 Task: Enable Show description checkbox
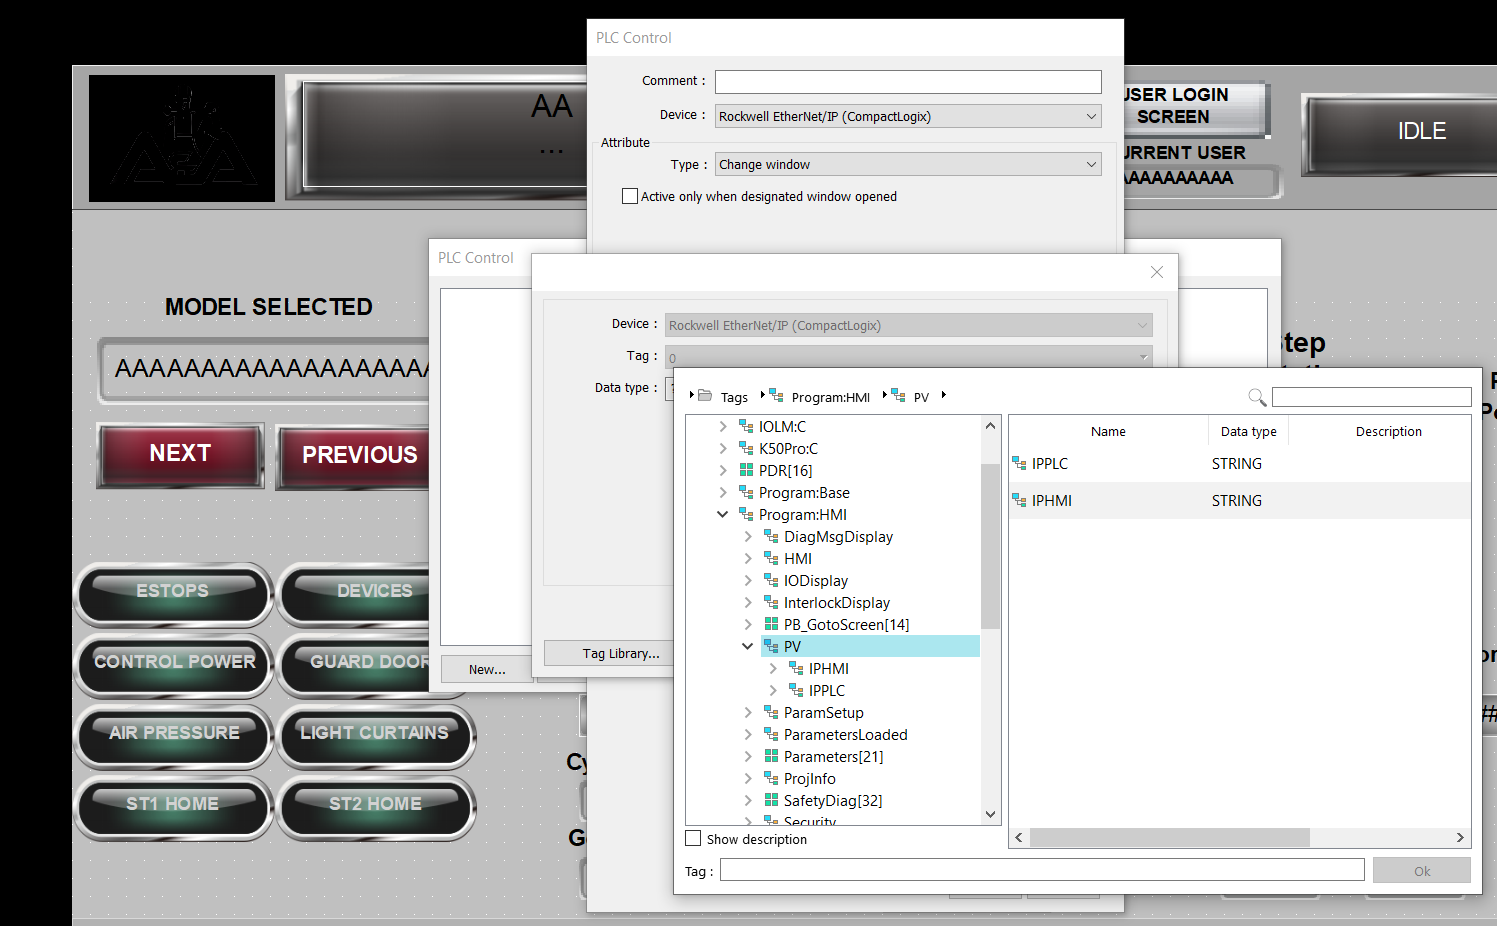[x=693, y=838]
